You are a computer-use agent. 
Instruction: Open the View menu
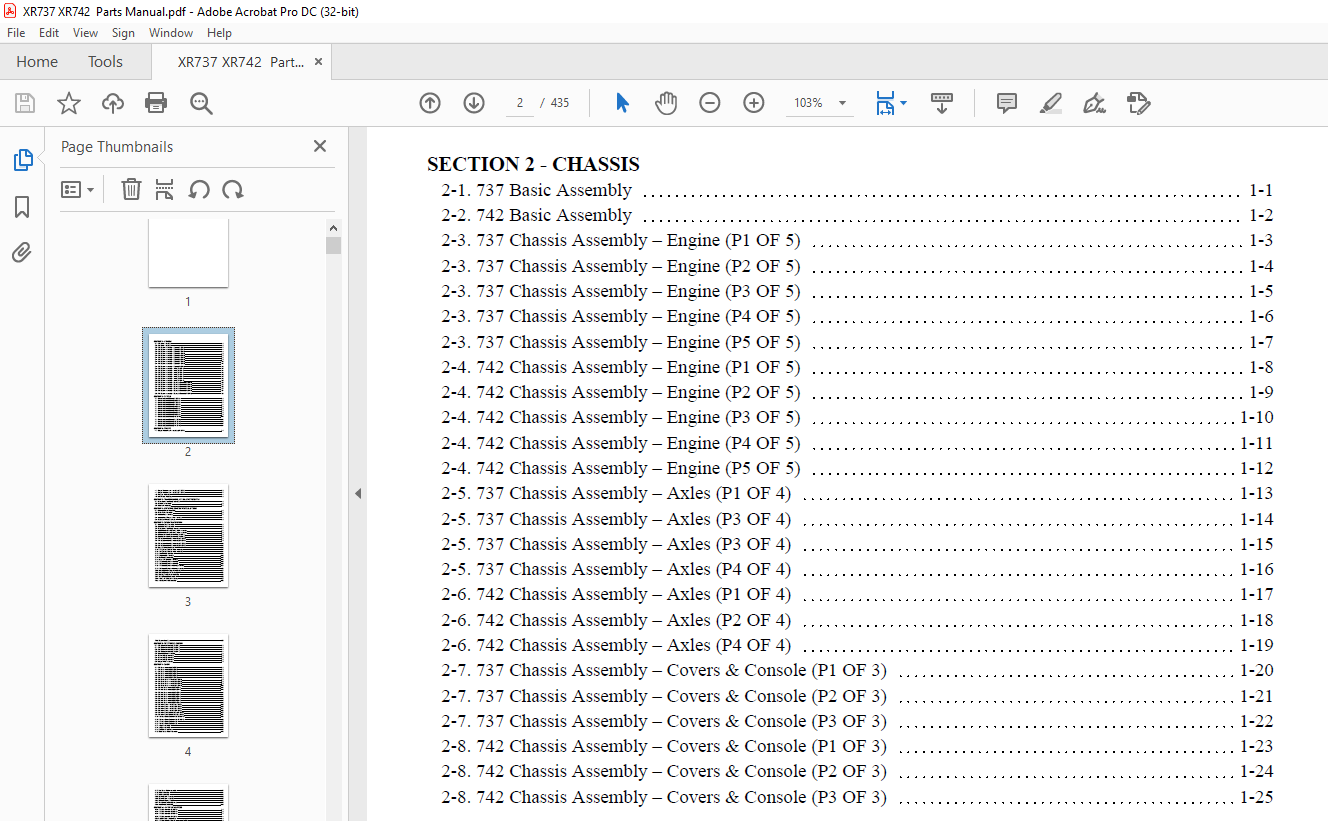click(x=85, y=33)
